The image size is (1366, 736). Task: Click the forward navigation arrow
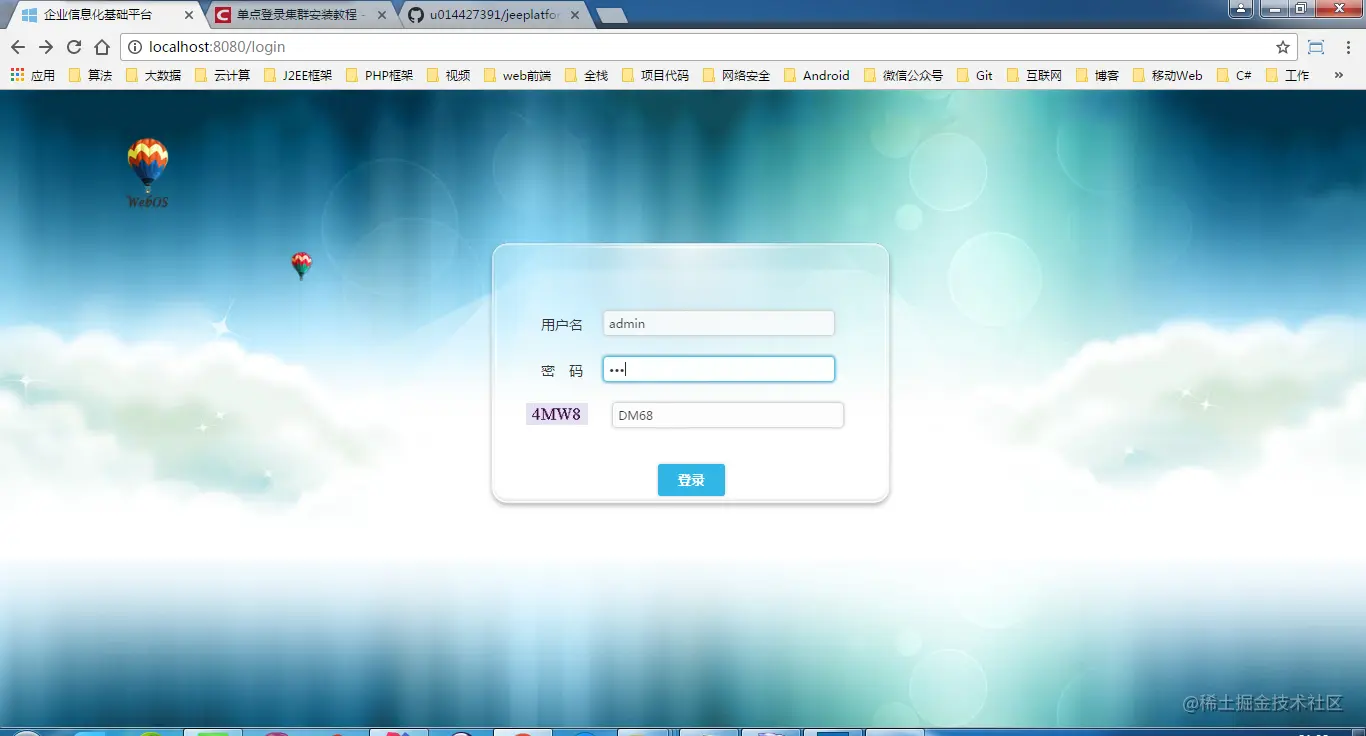click(46, 47)
